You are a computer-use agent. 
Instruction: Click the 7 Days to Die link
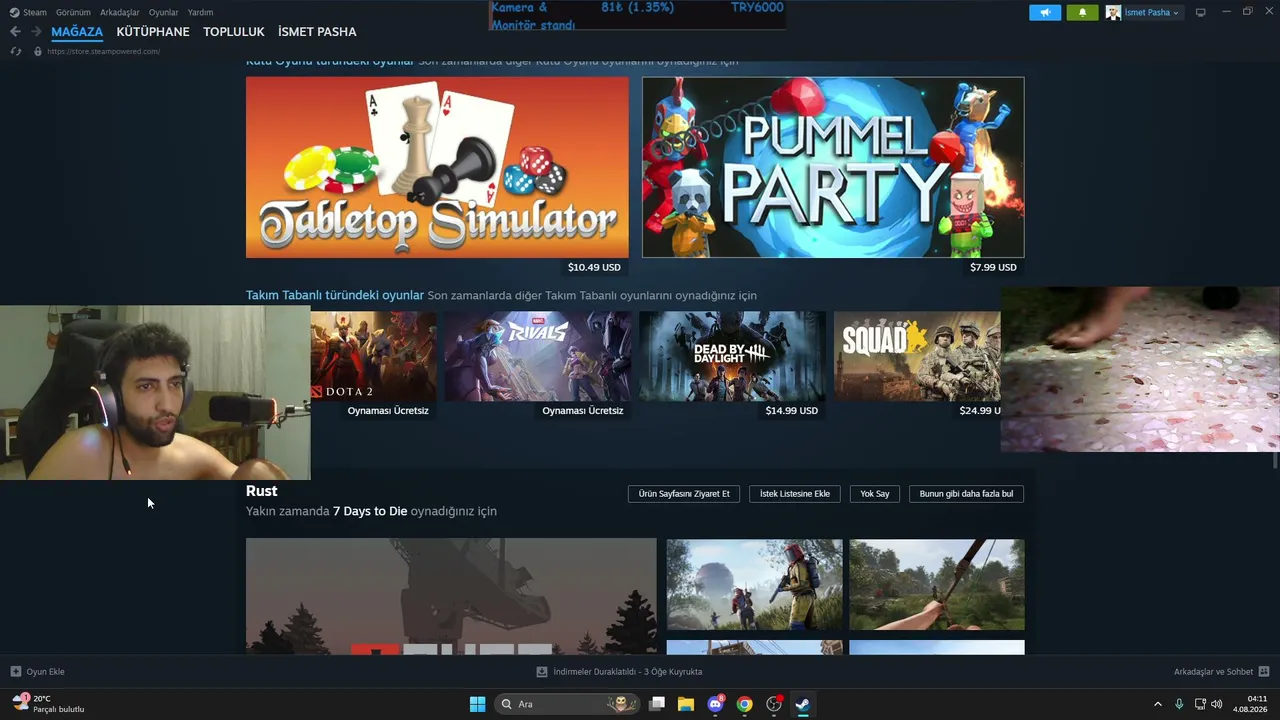tap(370, 511)
